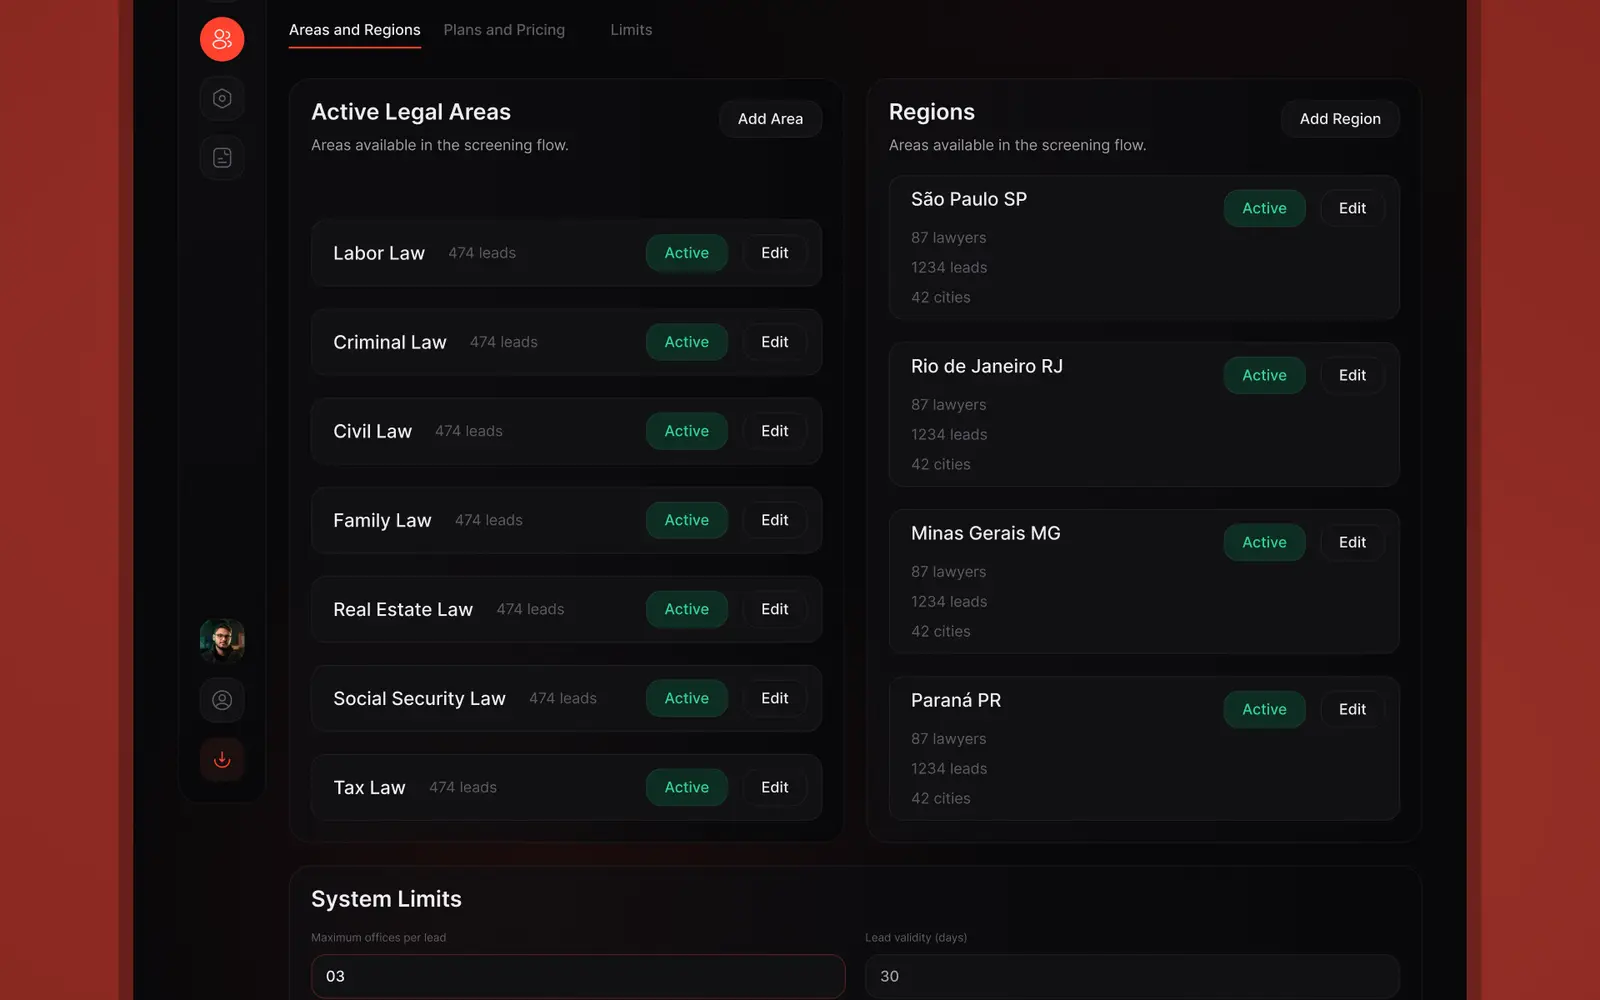Click the Regions panel heading

pos(932,112)
